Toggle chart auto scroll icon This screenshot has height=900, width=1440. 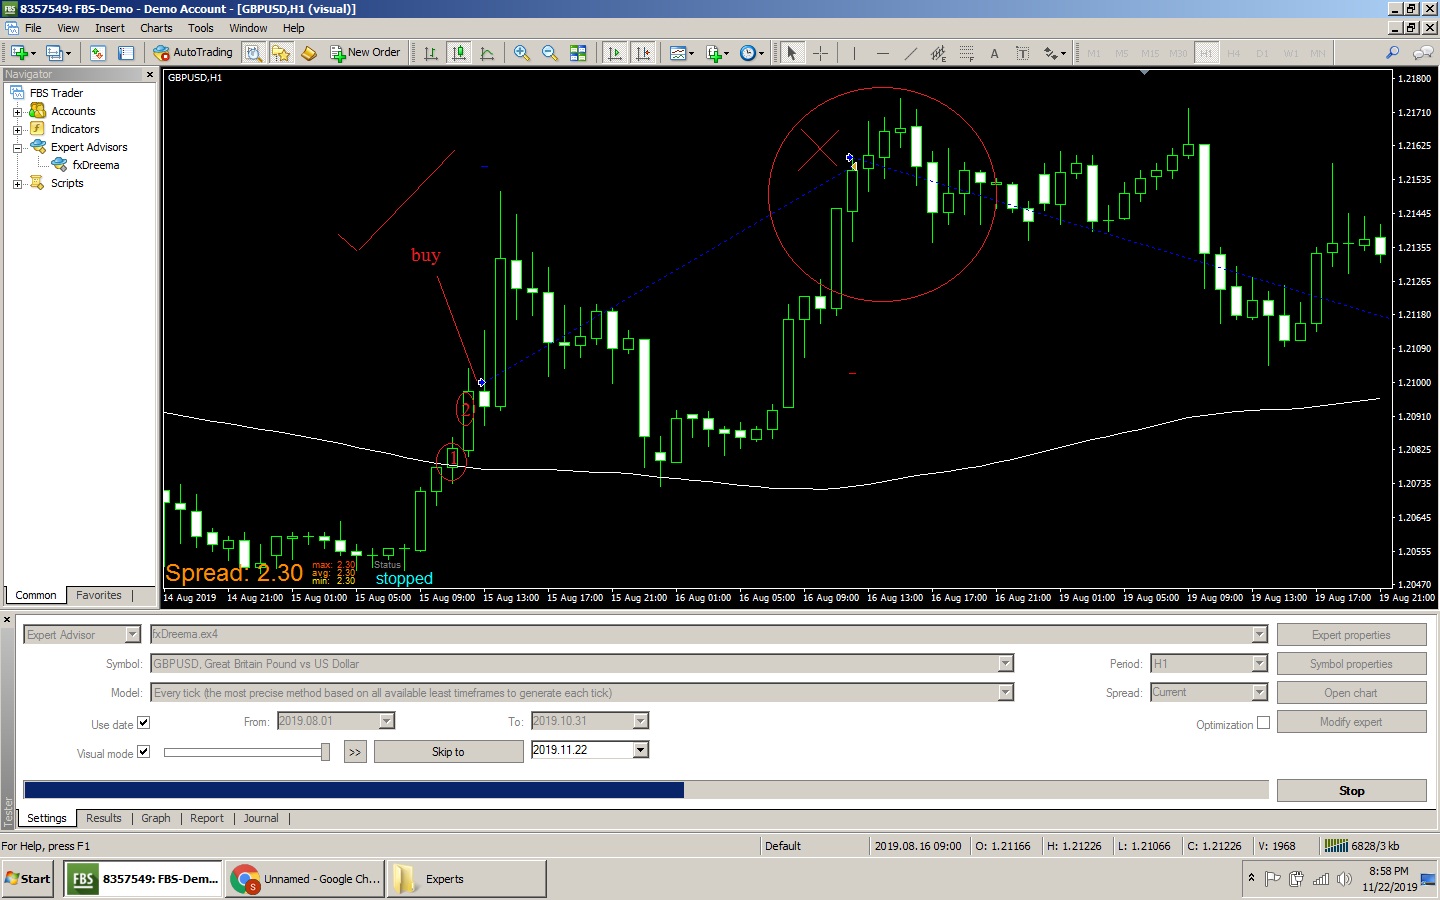[x=614, y=53]
